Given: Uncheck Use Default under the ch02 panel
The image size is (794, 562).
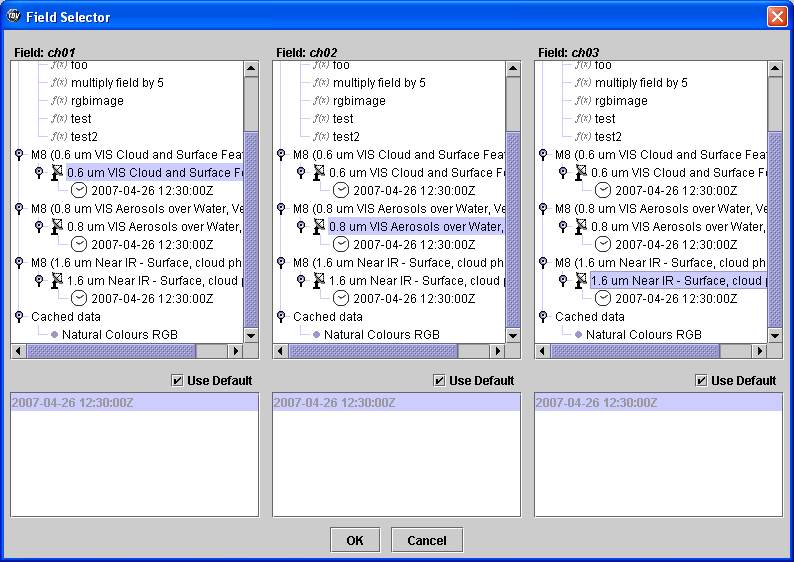Looking at the screenshot, I should (x=439, y=381).
